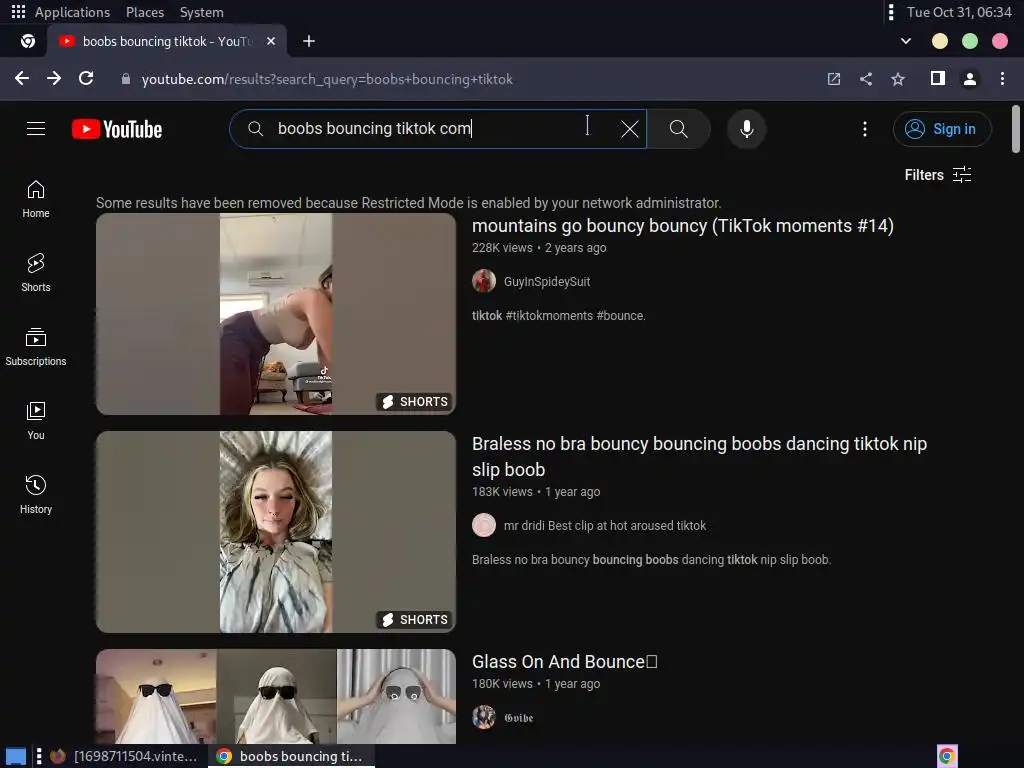Bookmark this page with the star

898,79
